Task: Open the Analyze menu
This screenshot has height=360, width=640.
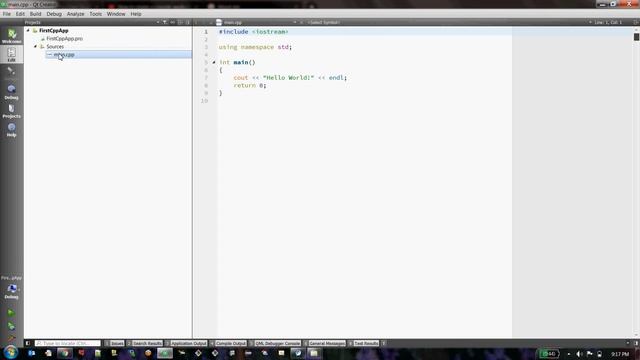Action: click(x=76, y=14)
